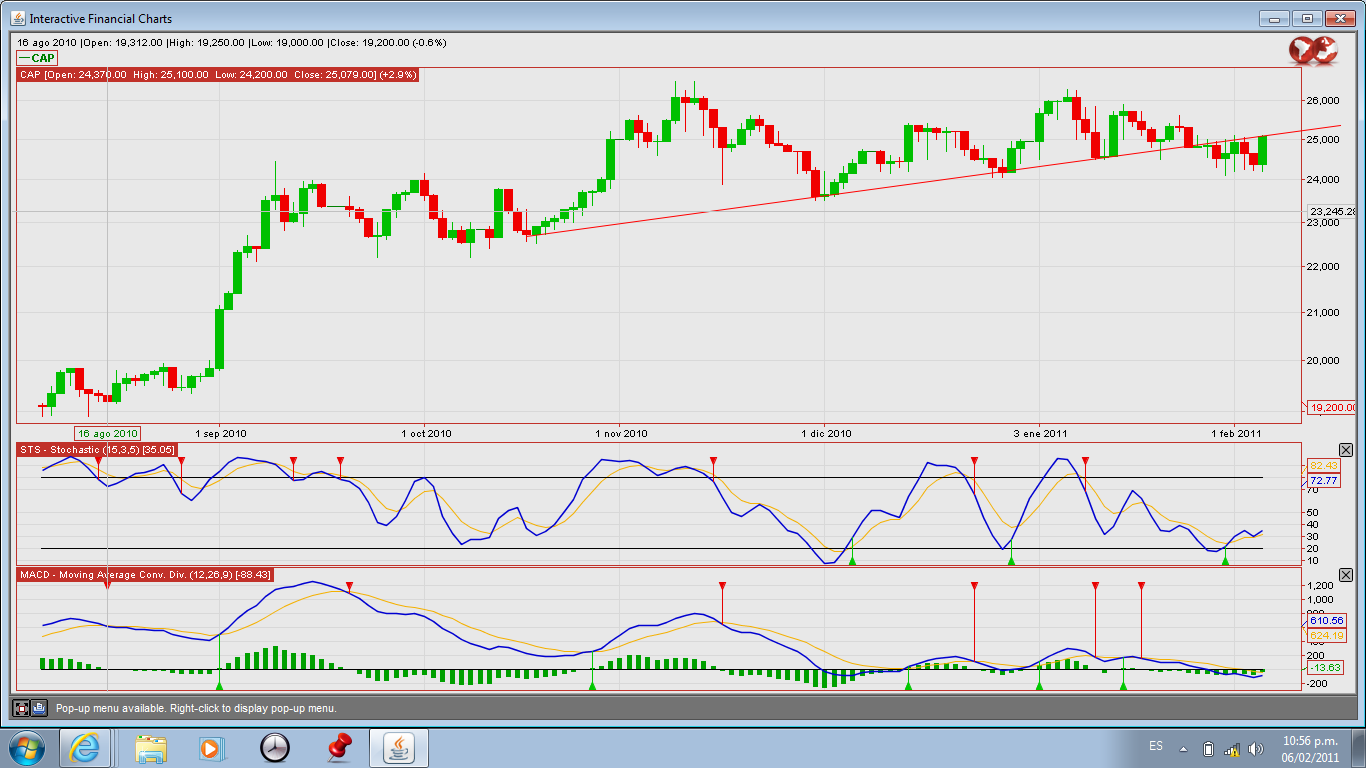Viewport: 1366px width, 768px height.
Task: Open the clock application in the taskbar
Action: (274, 748)
